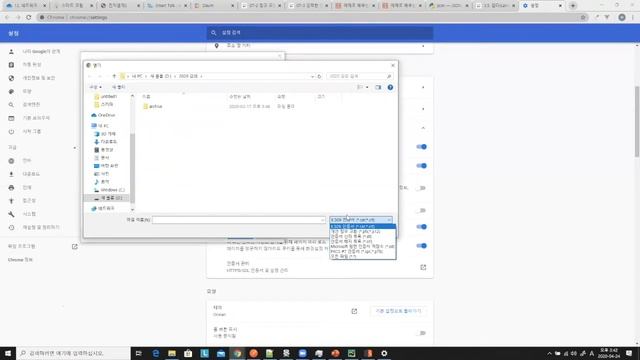This screenshot has height=360, width=640.
Task: Open System wrench icon in sidebar
Action: click(11, 214)
